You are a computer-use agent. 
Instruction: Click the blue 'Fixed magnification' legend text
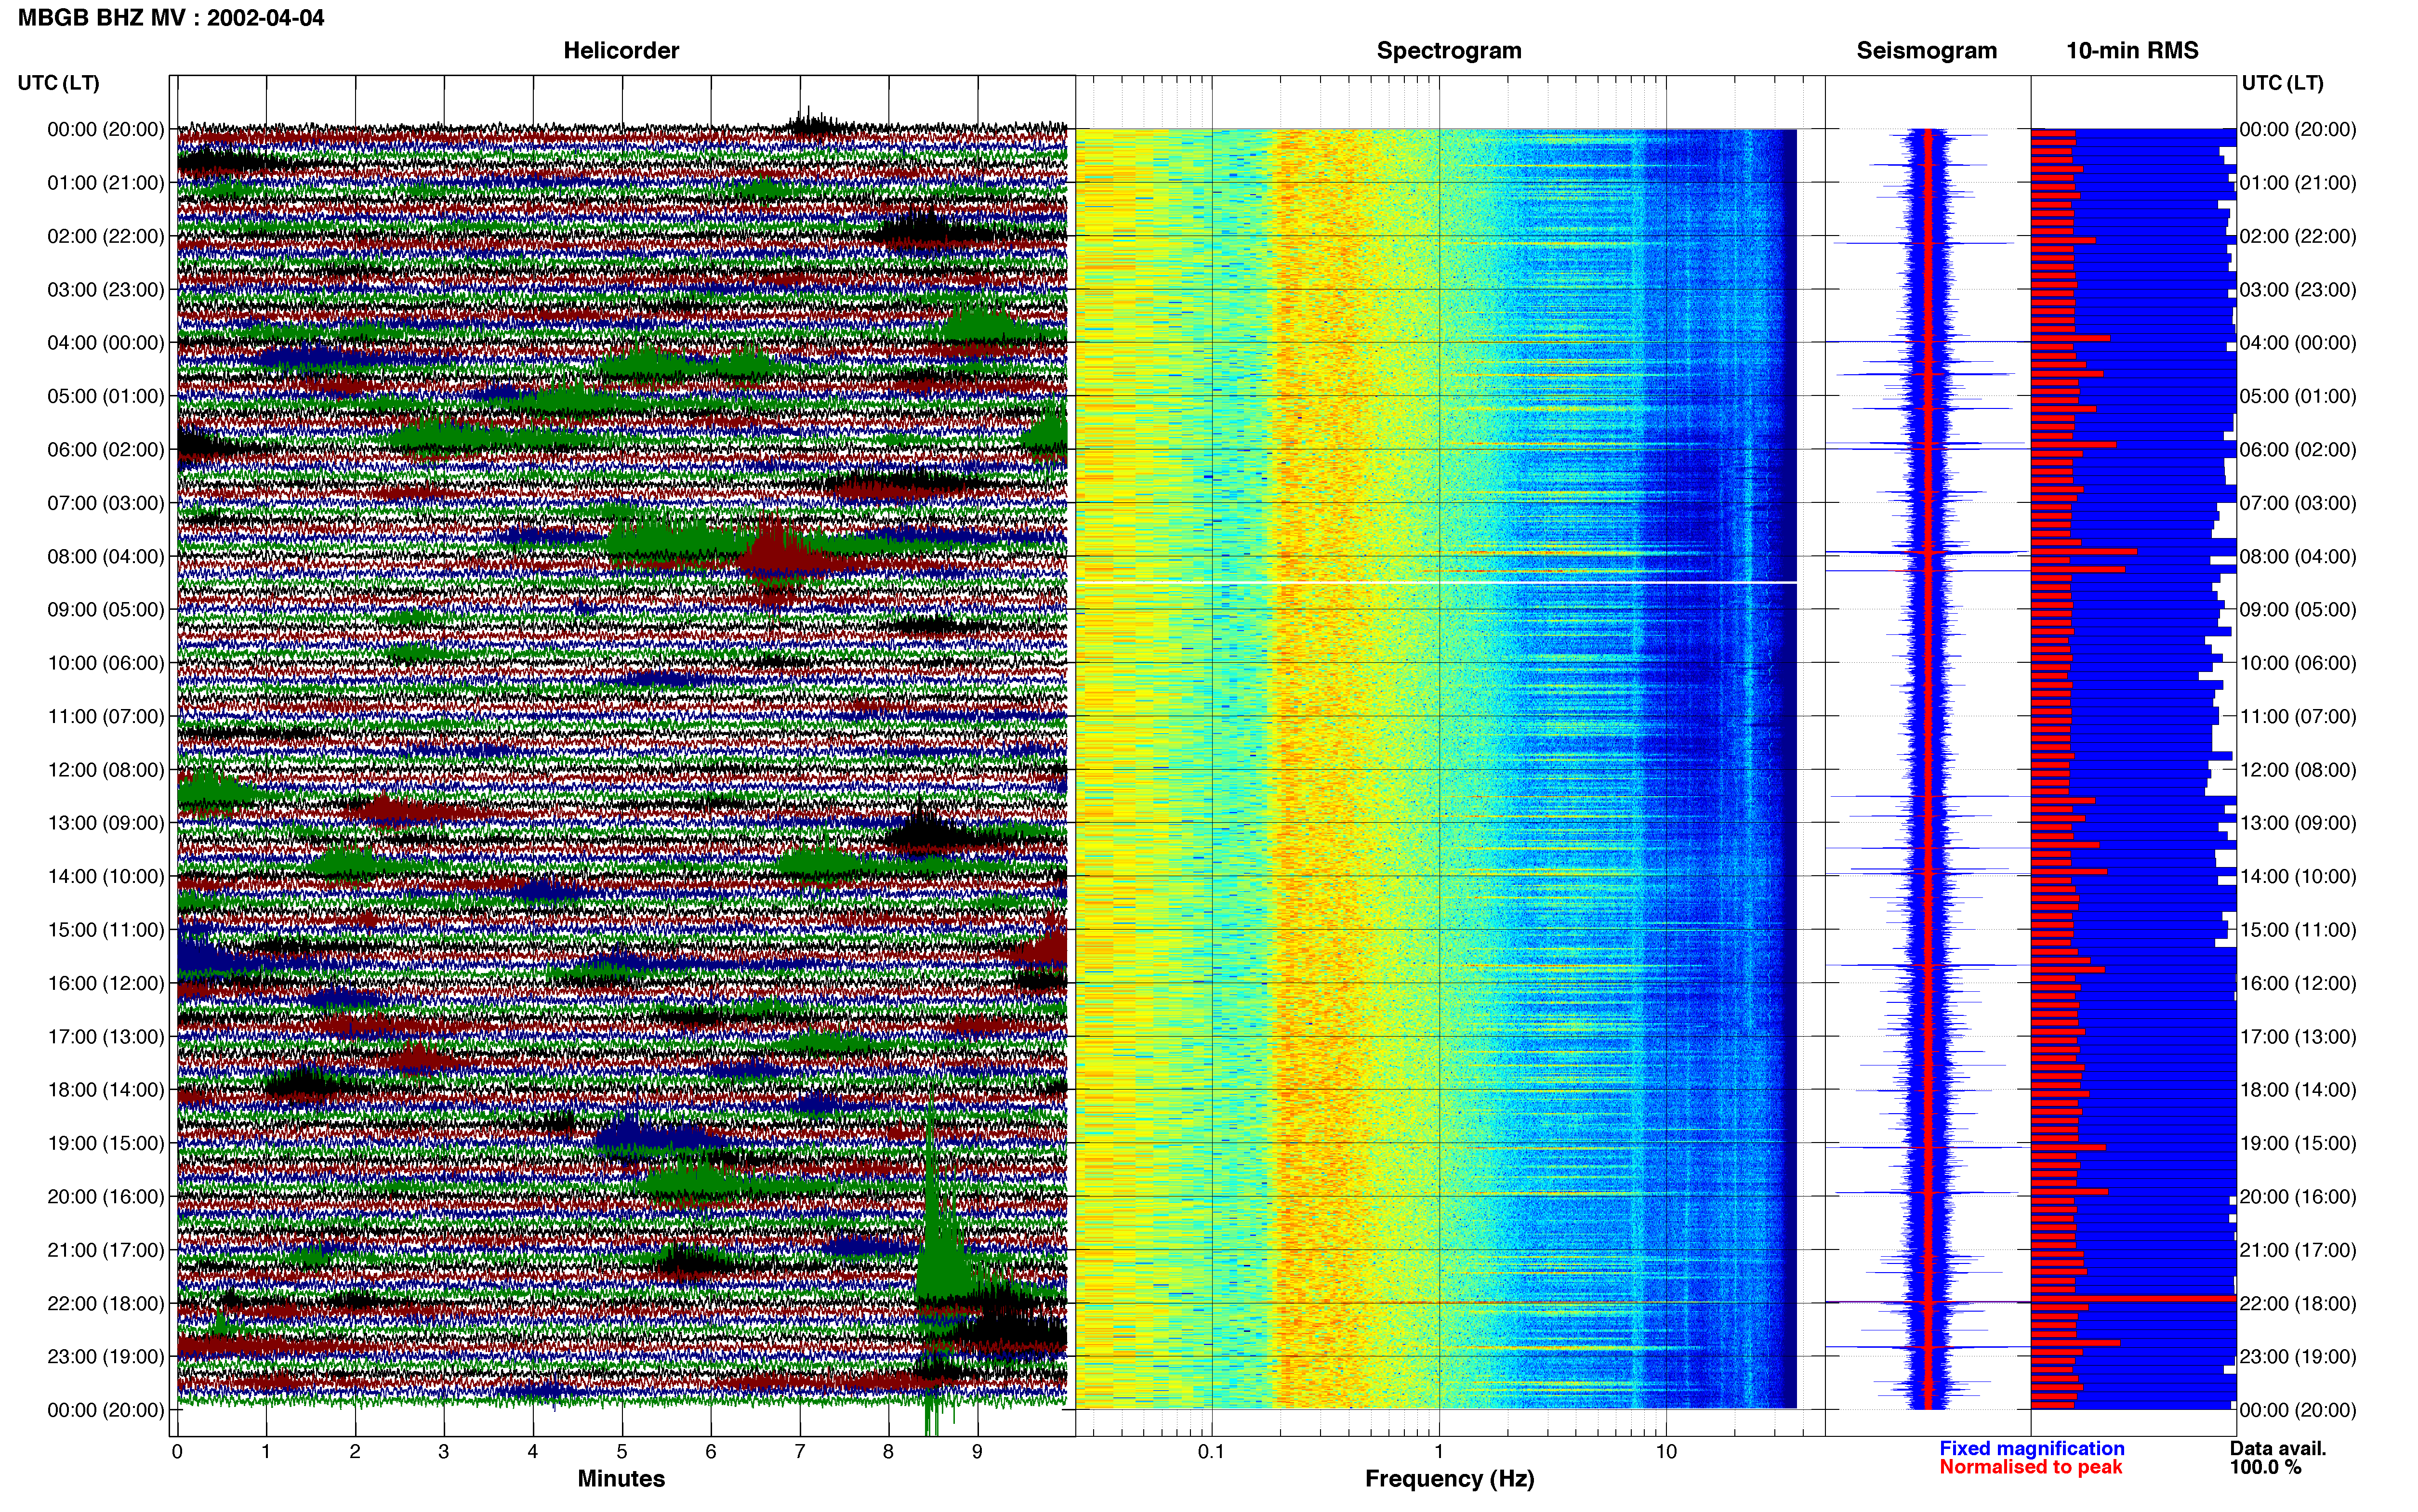(2031, 1448)
